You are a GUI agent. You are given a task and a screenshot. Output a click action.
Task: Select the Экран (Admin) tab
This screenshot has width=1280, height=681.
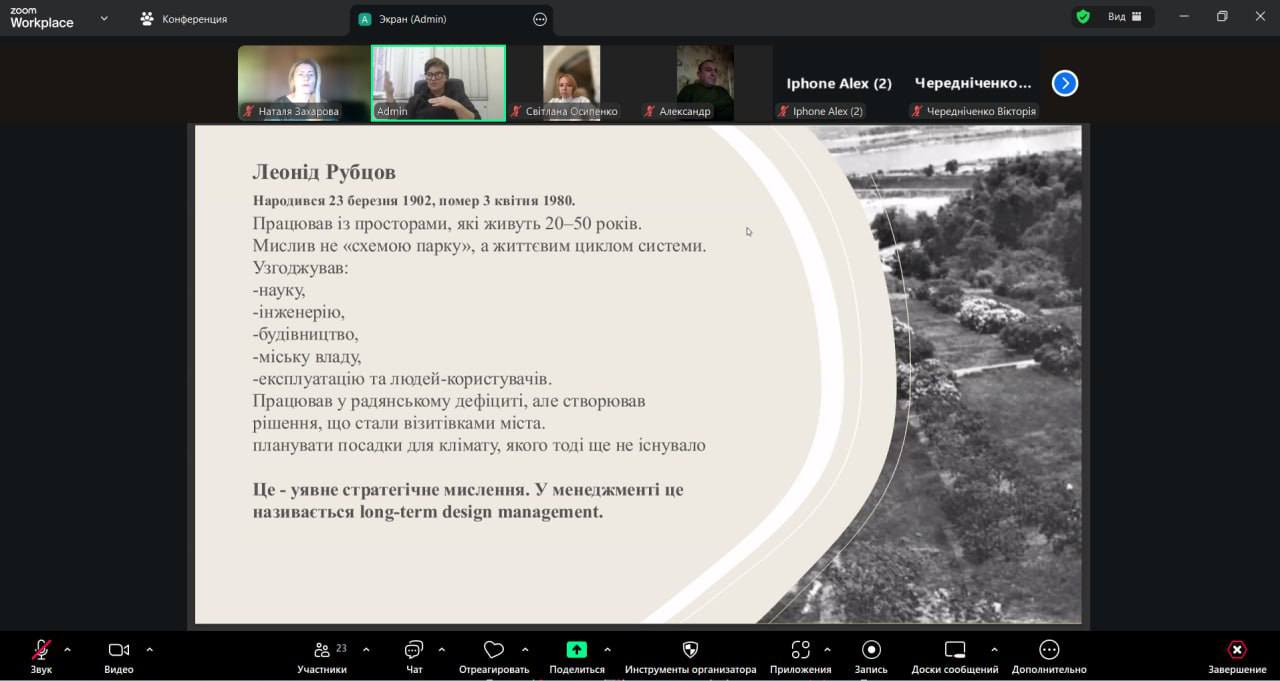[x=440, y=19]
